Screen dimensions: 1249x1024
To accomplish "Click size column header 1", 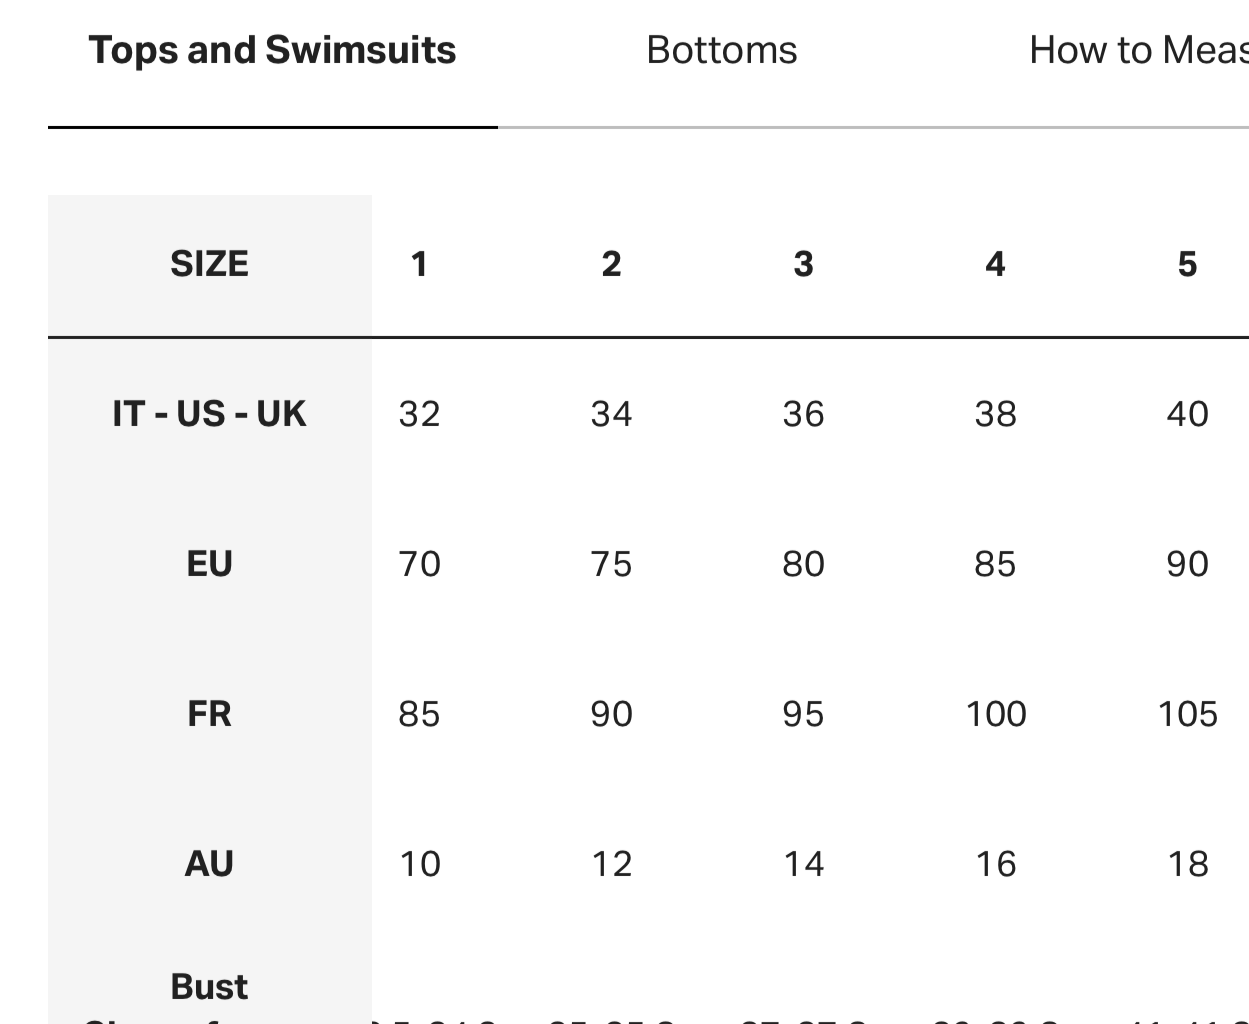I will [419, 264].
